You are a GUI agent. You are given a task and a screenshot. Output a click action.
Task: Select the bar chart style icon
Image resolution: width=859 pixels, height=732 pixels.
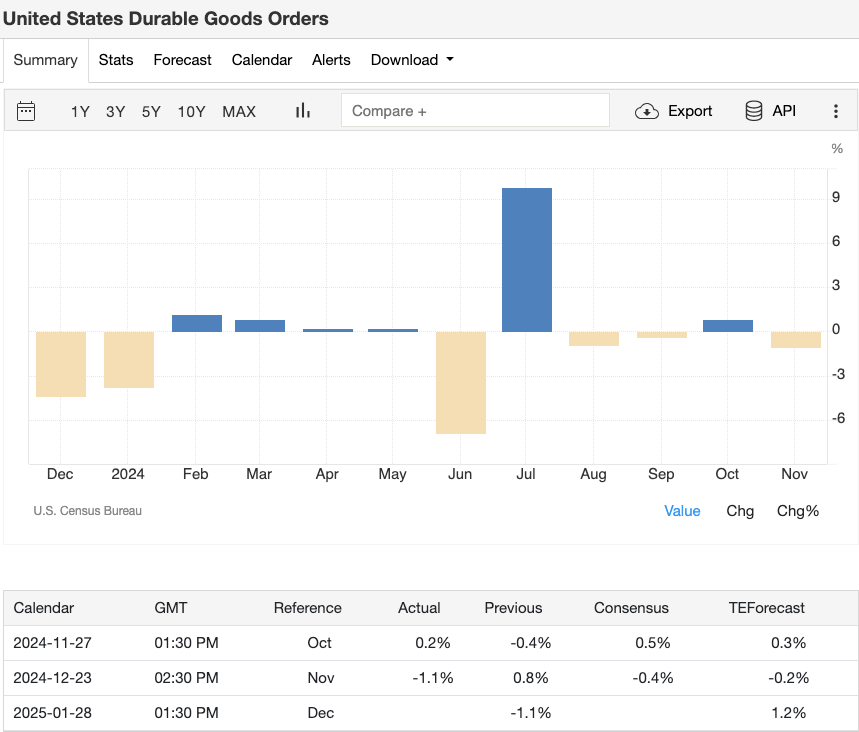[x=303, y=111]
